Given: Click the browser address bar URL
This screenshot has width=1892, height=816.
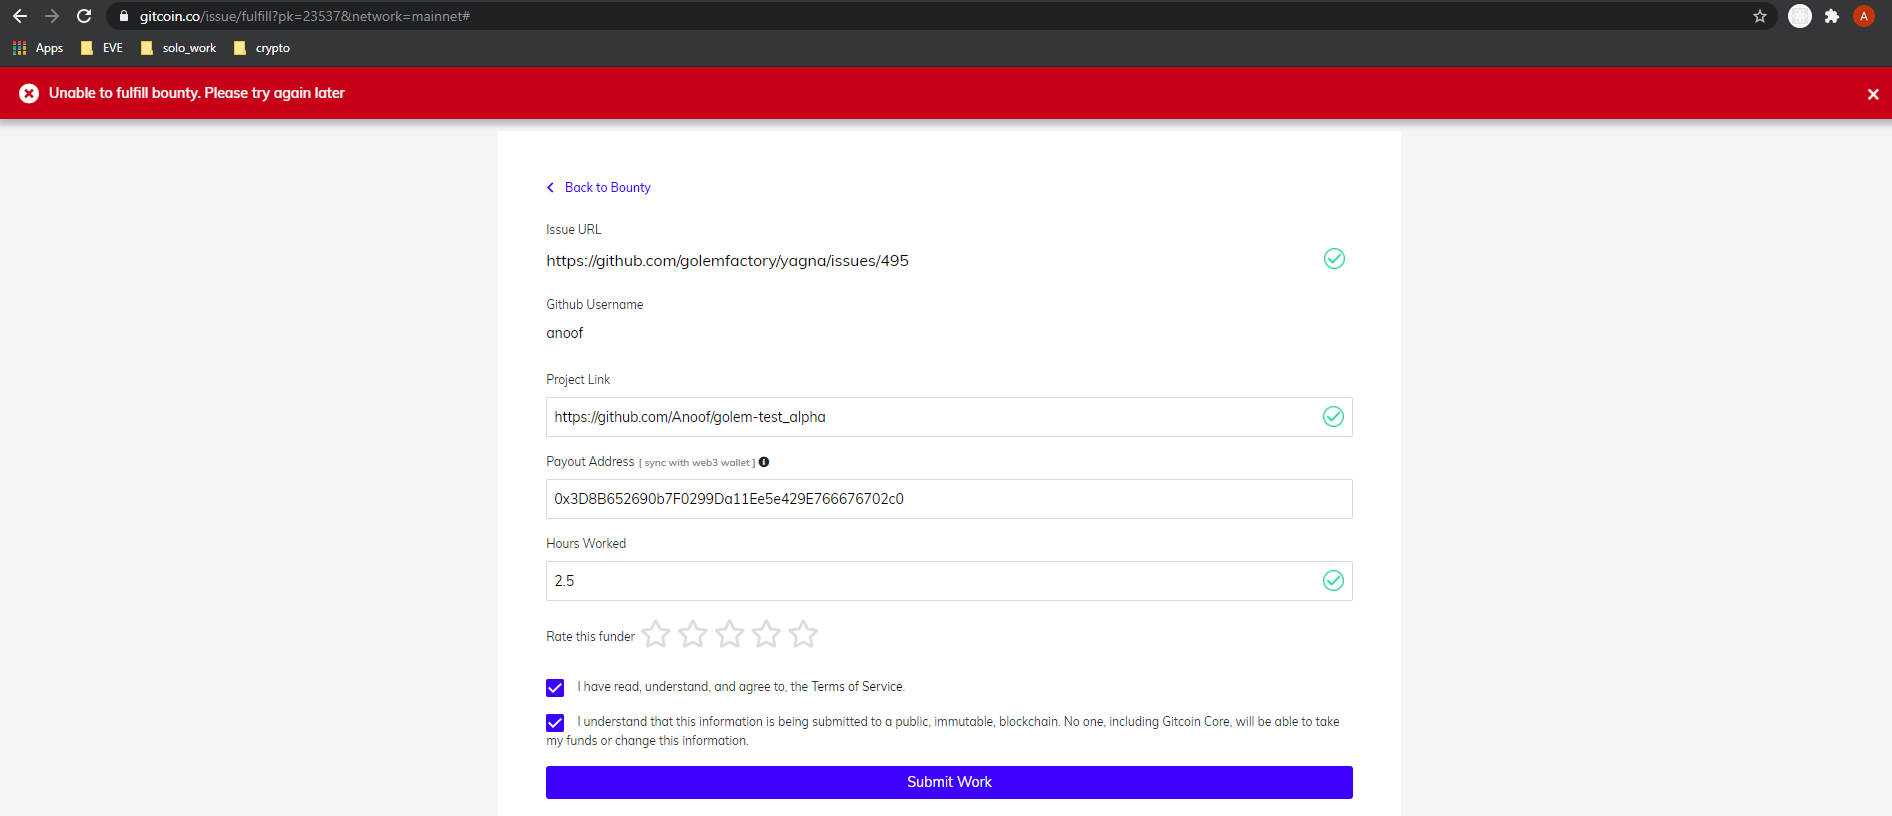Looking at the screenshot, I should click(x=305, y=16).
